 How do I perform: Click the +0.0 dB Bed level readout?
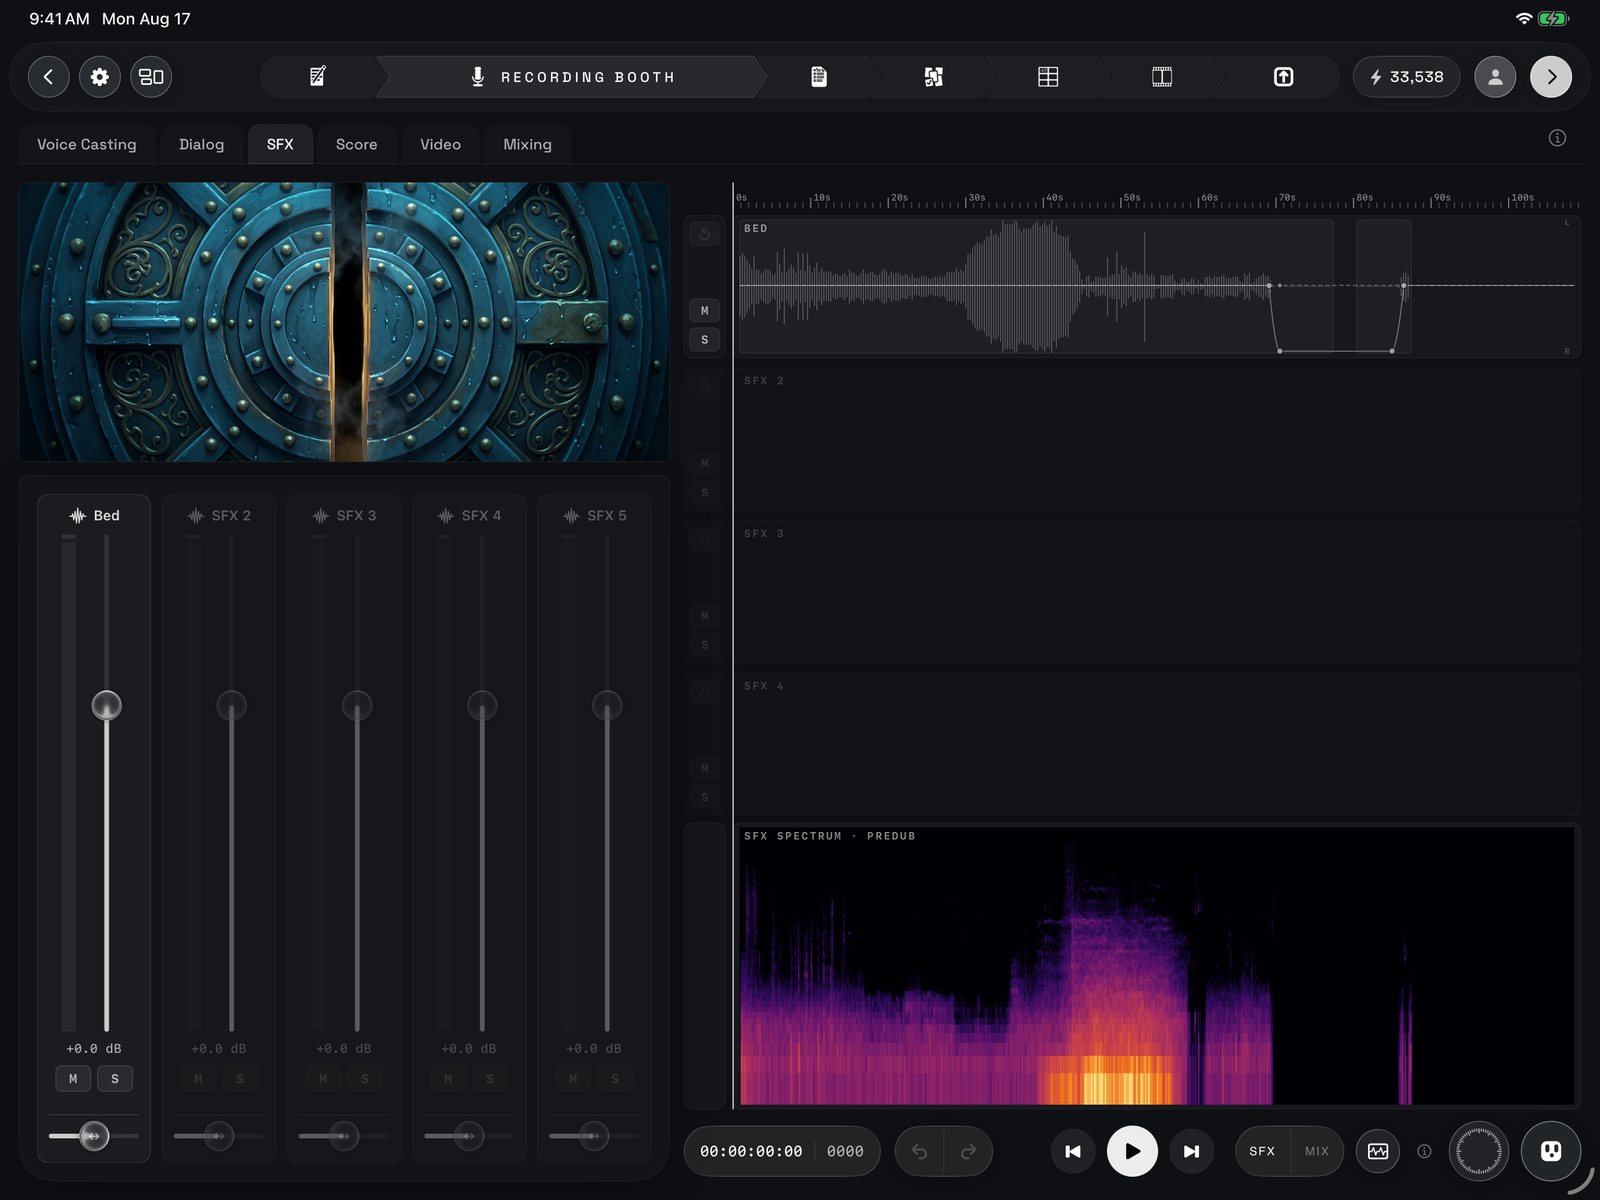pos(94,1049)
